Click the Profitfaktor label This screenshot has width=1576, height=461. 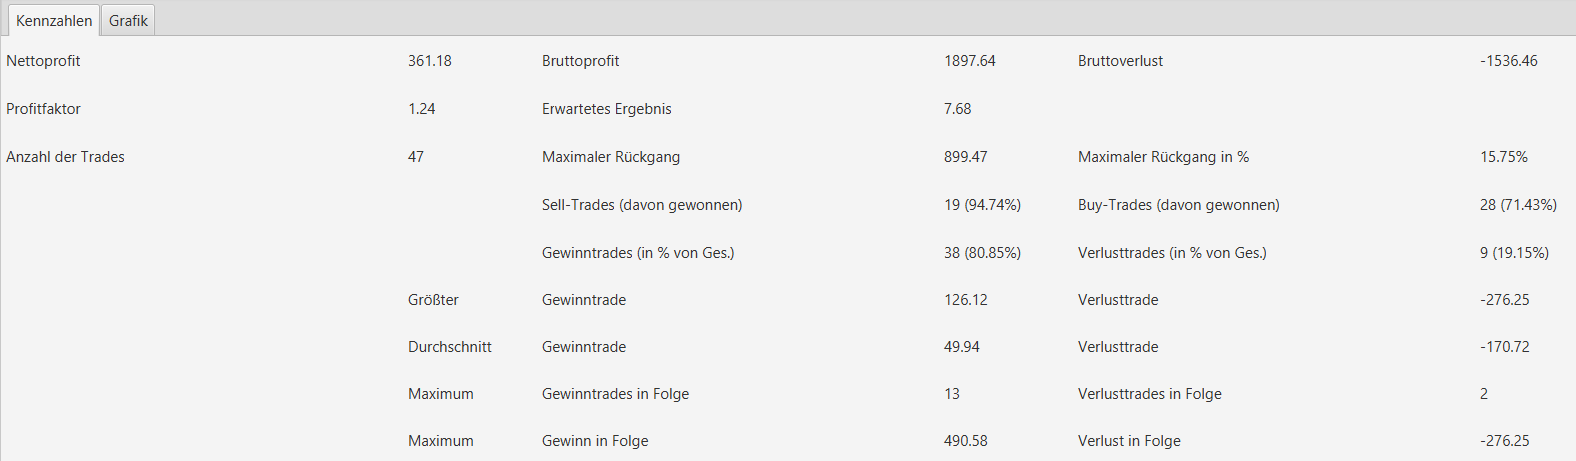pyautogui.click(x=43, y=109)
